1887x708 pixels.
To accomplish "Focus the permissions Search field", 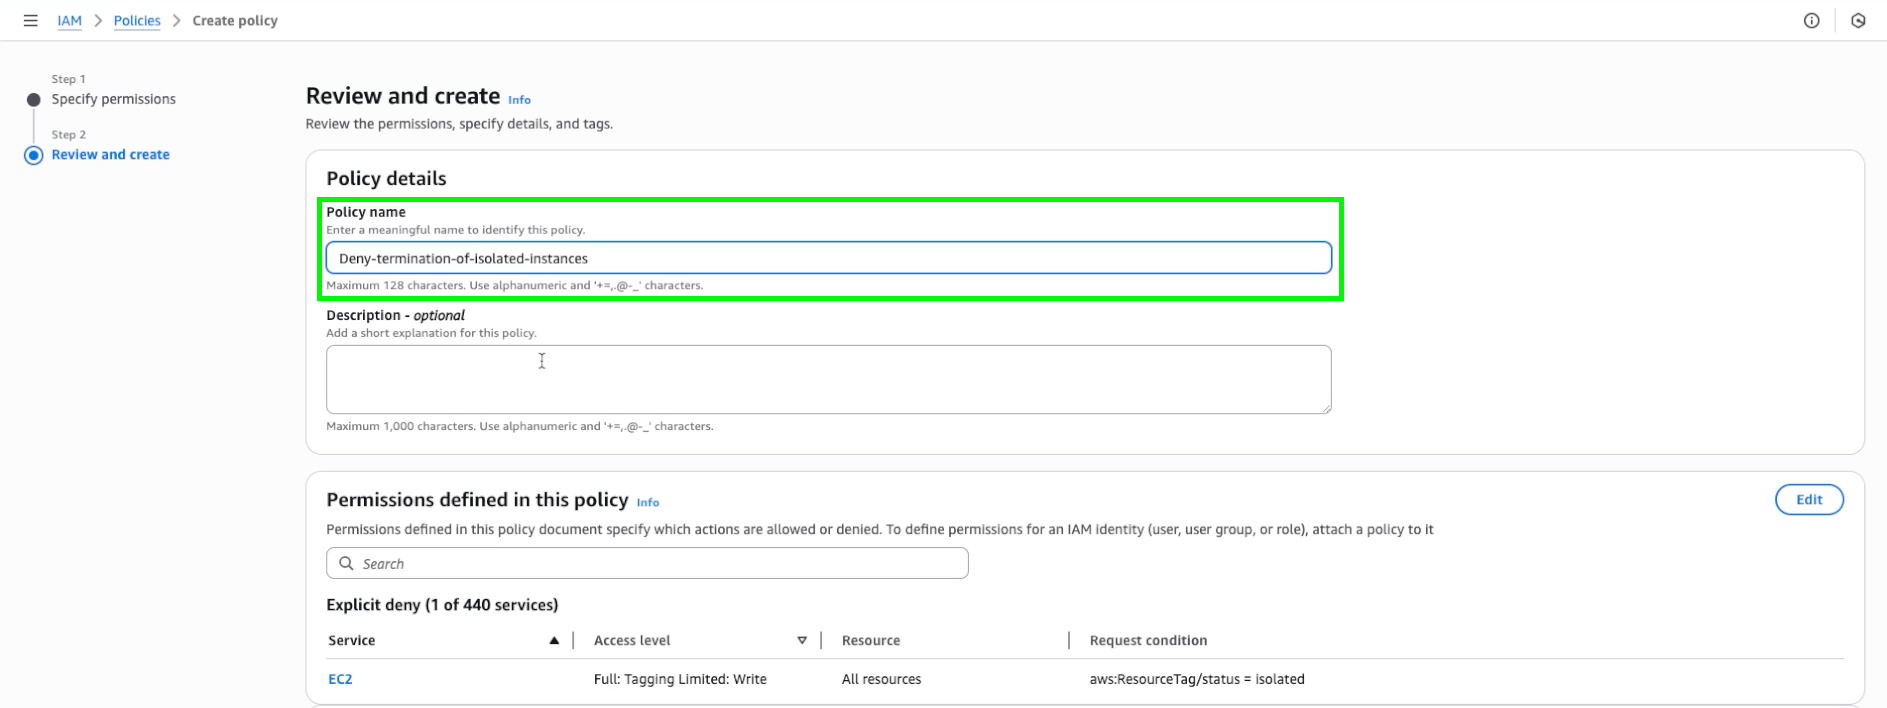I will (647, 563).
